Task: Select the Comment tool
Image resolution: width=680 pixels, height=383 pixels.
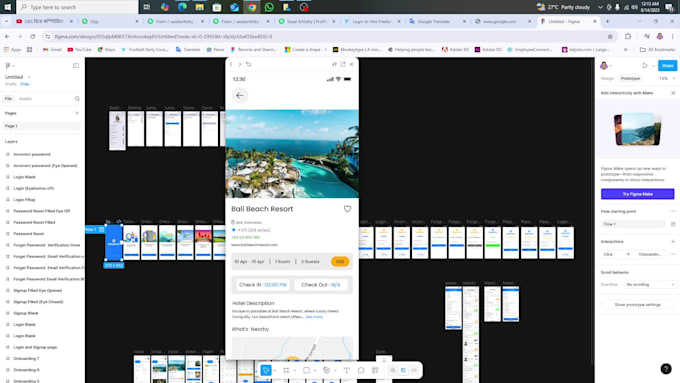Action: click(361, 370)
